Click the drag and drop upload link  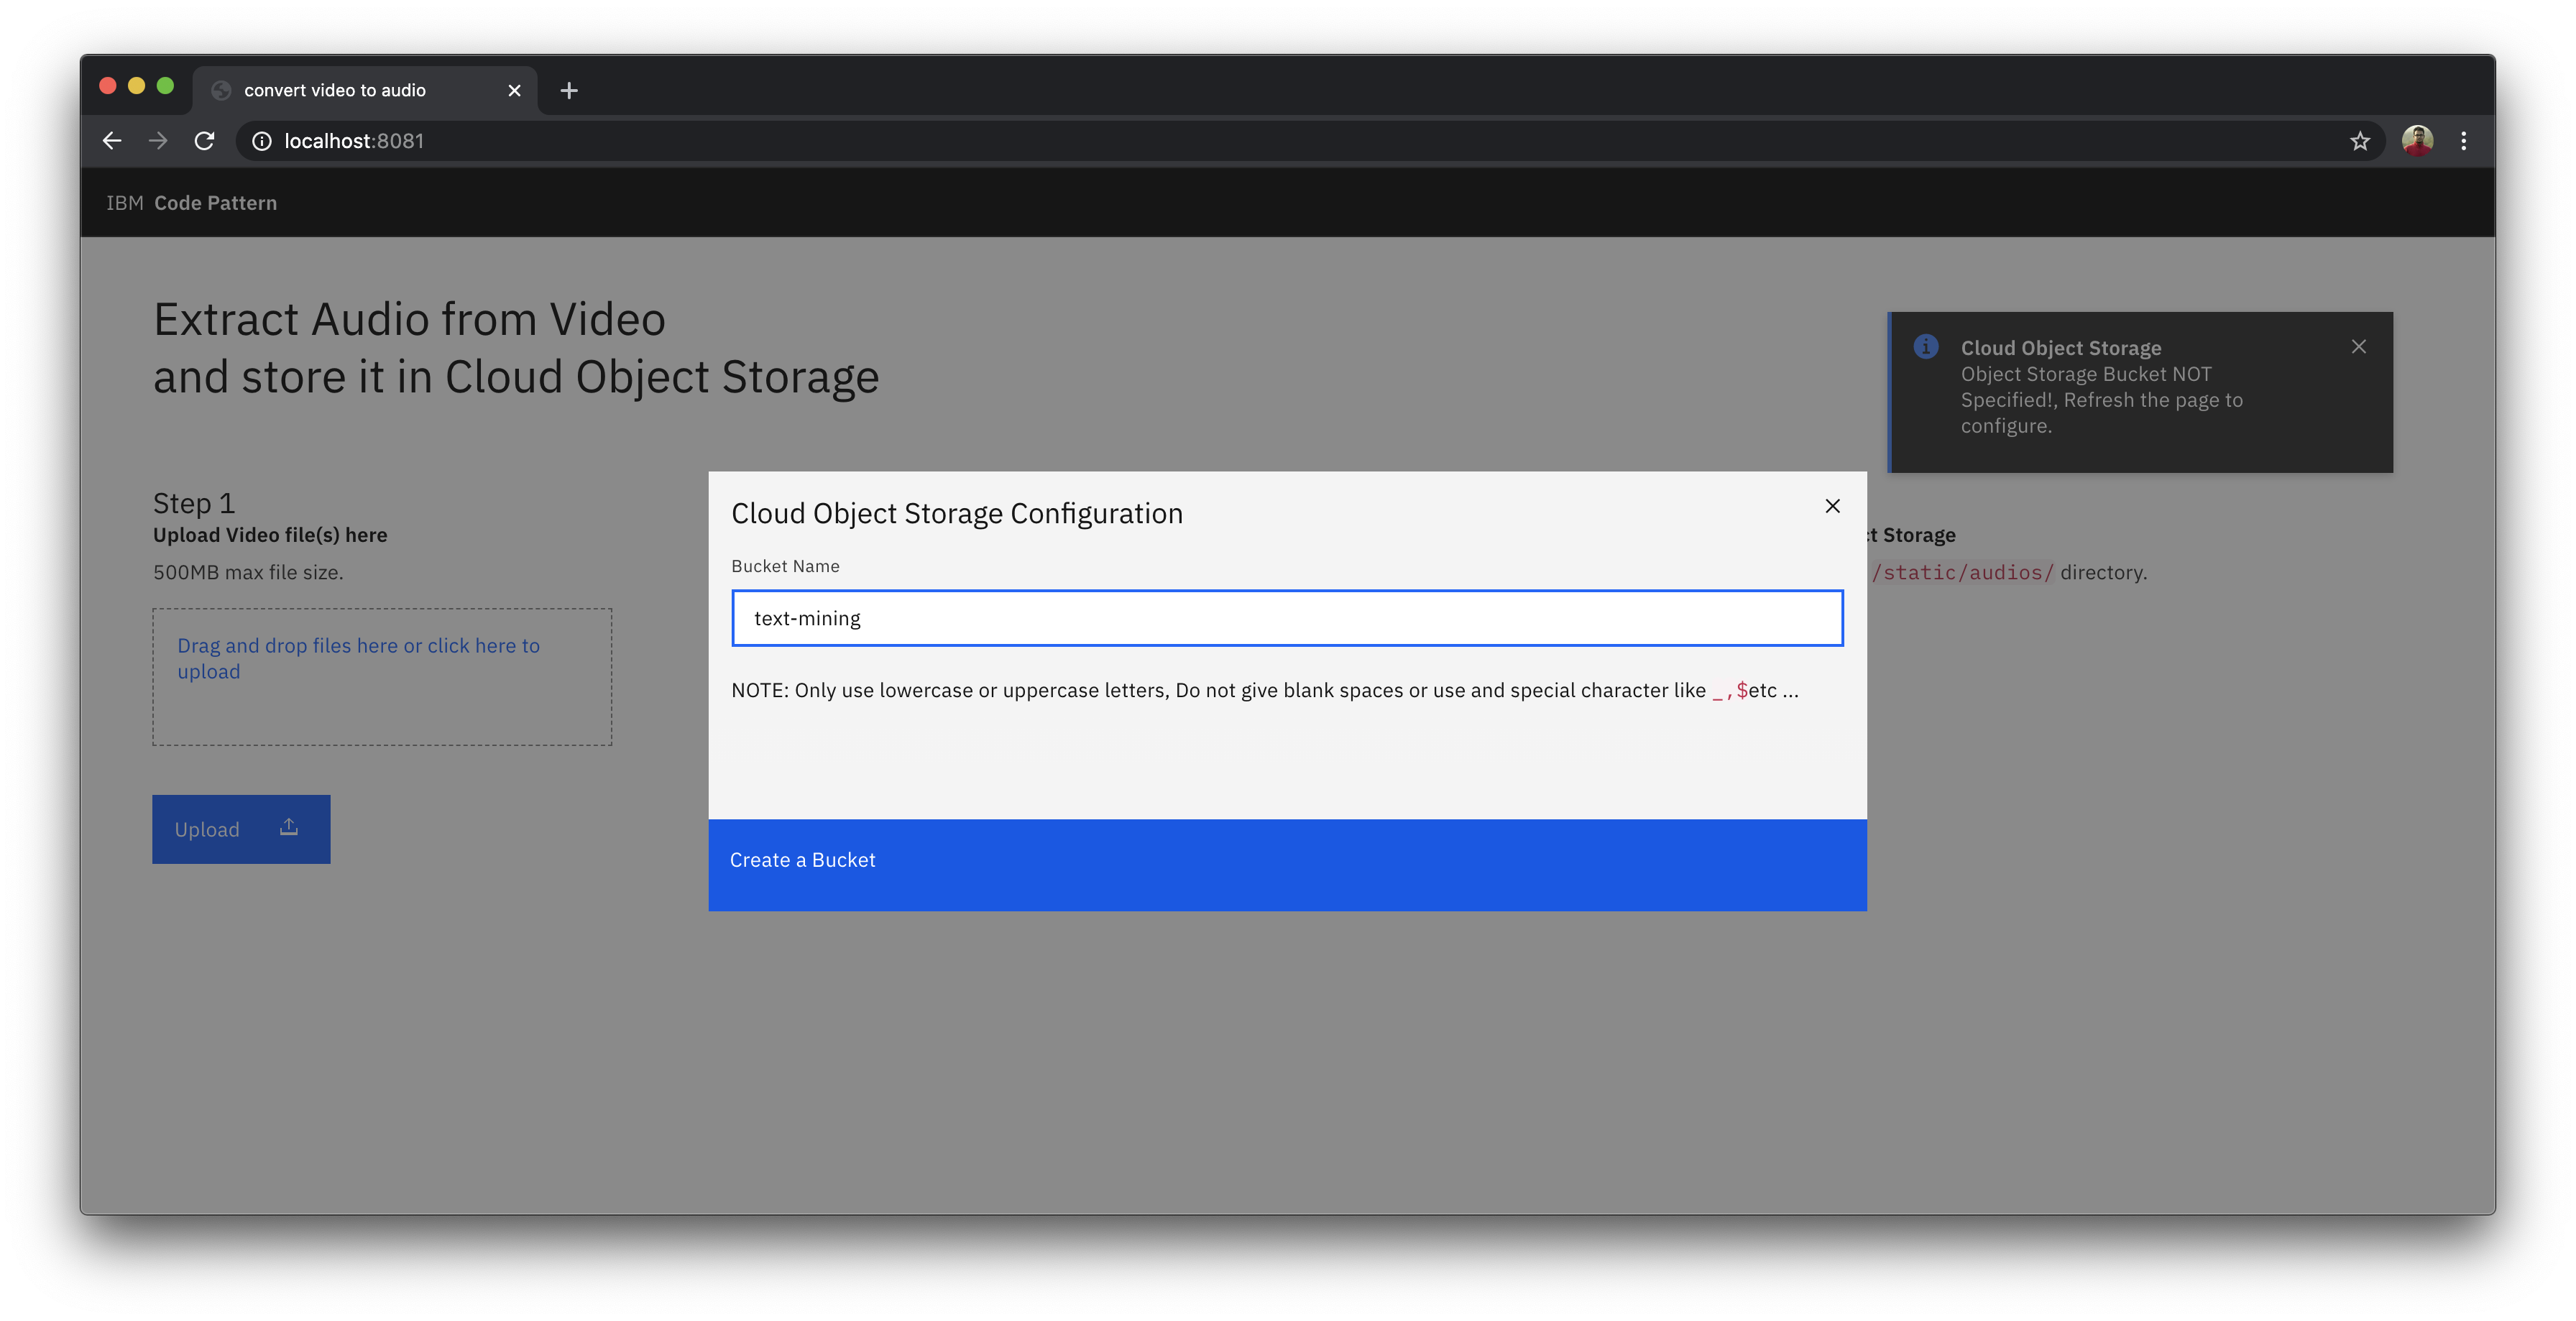point(358,658)
